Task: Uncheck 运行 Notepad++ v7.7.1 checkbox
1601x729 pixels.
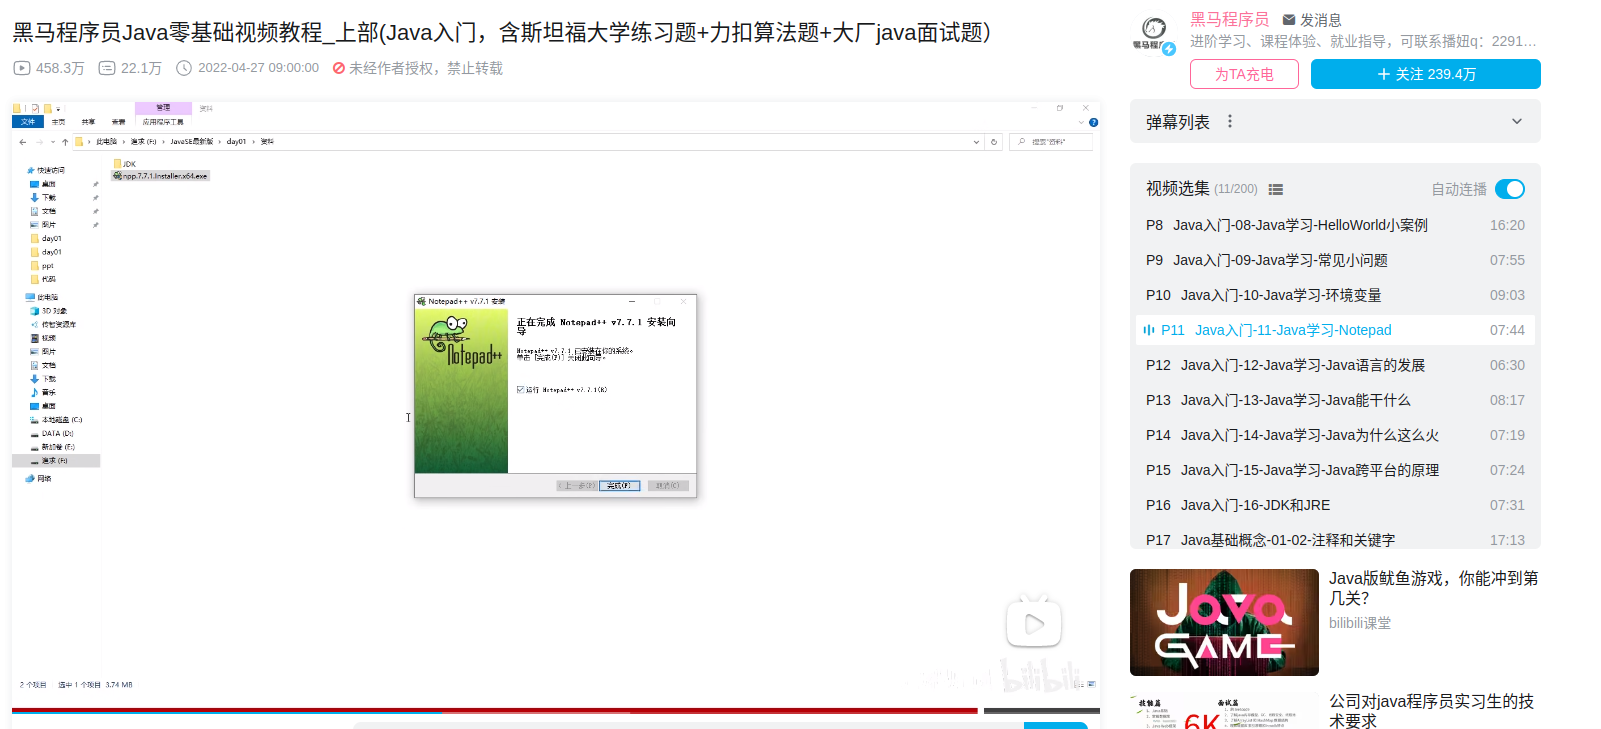Action: tap(520, 390)
